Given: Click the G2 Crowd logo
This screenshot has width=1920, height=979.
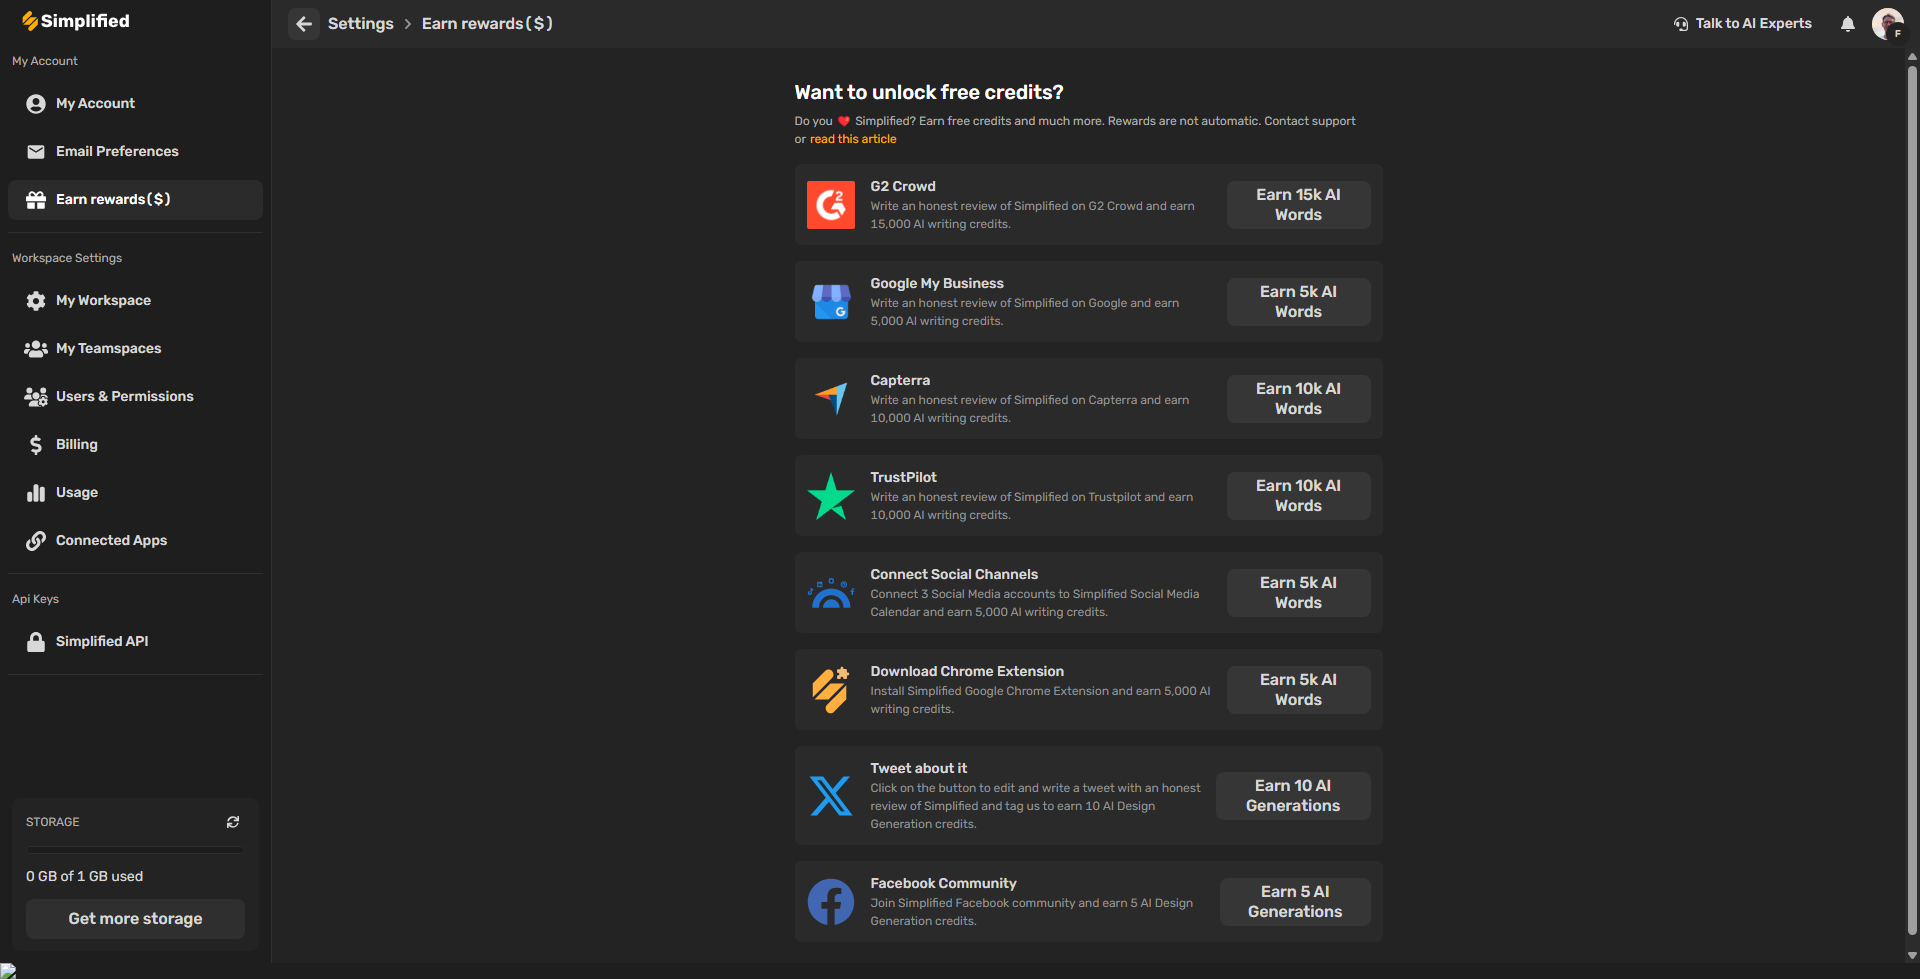Looking at the screenshot, I should (831, 205).
